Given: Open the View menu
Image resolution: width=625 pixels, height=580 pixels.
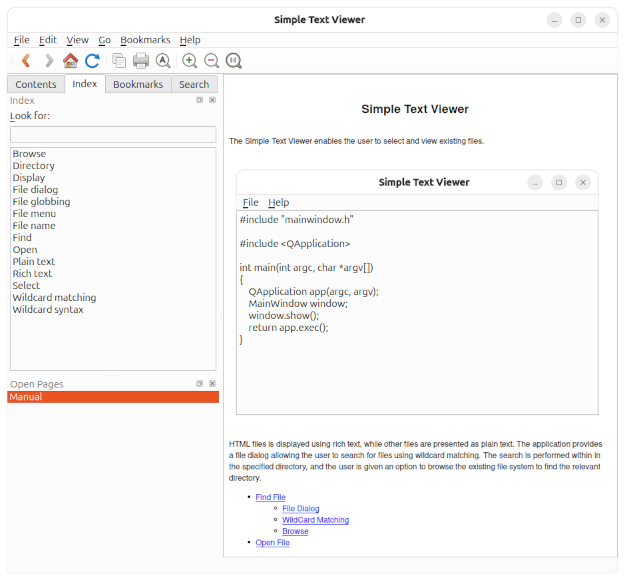Looking at the screenshot, I should [77, 40].
